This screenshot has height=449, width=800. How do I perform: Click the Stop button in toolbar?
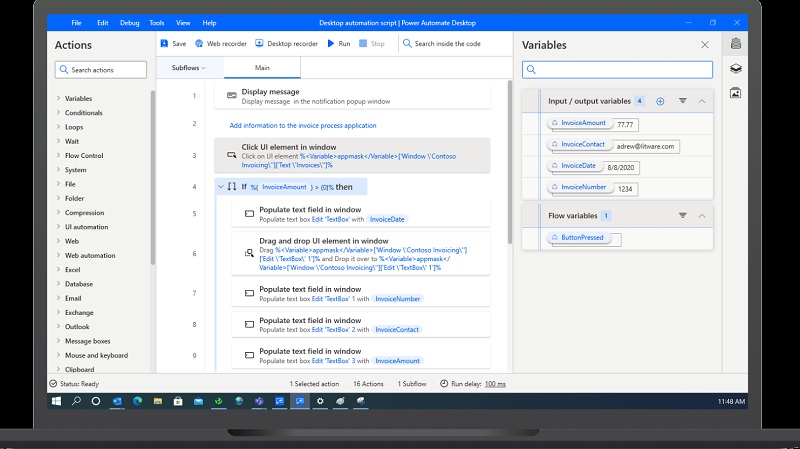[x=372, y=44]
